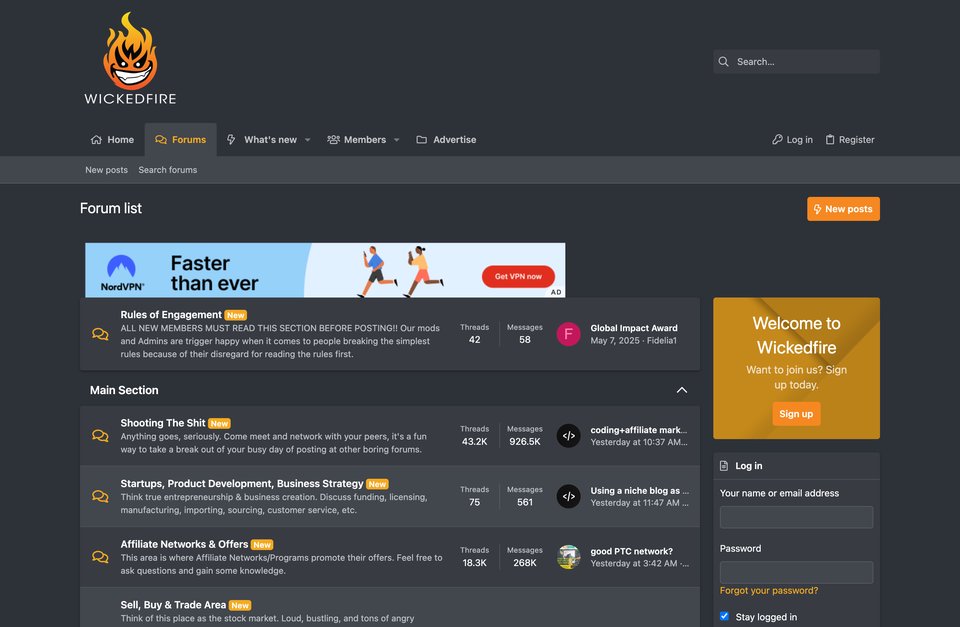960x627 pixels.
Task: Click the Main Section heading
Action: click(x=124, y=390)
